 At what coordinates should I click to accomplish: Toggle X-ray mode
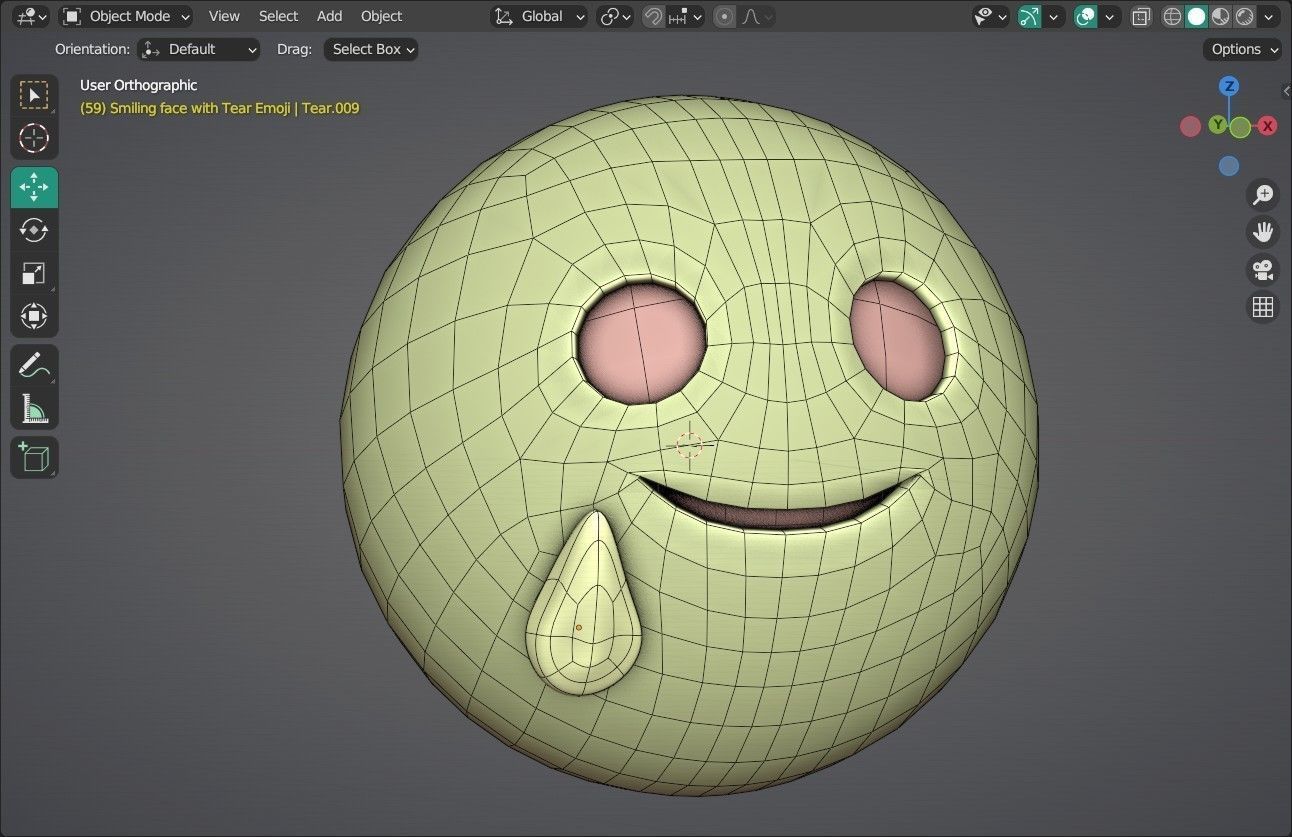1141,16
